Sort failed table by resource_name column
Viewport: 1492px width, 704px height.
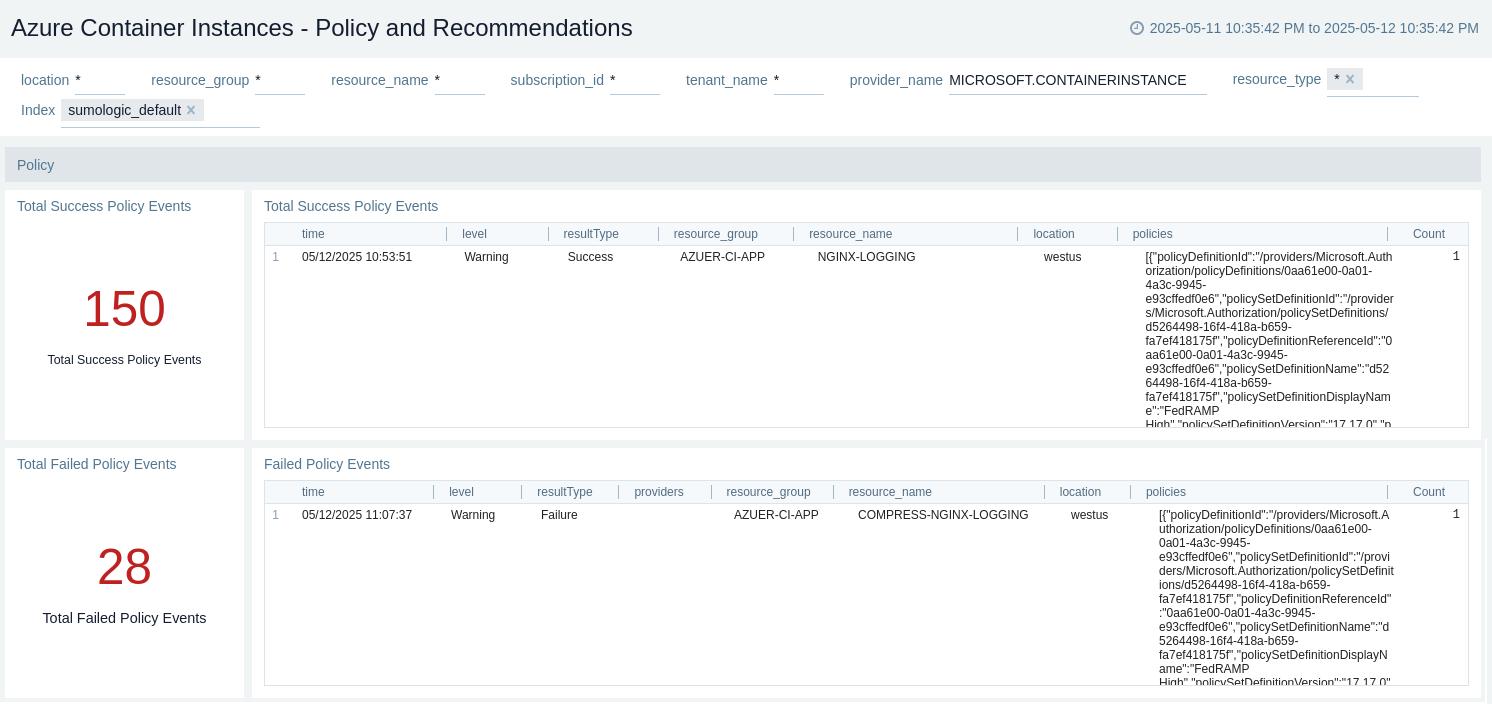coord(890,492)
